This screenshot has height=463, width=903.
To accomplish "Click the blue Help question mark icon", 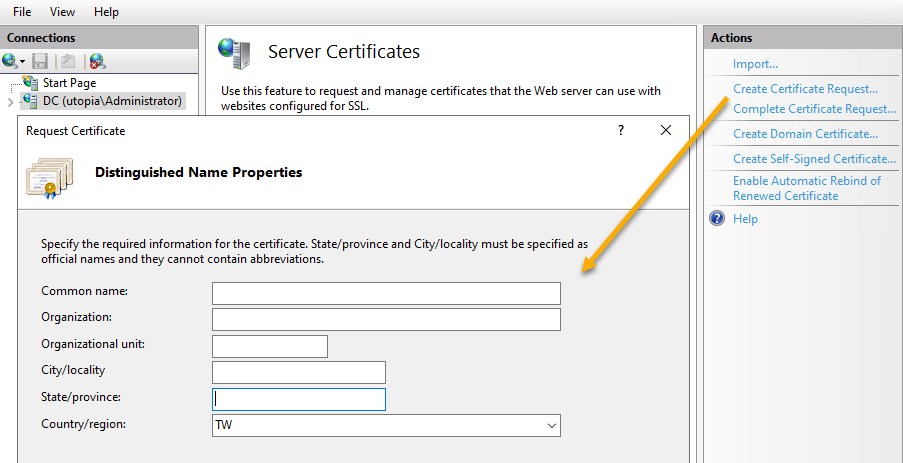I will click(x=717, y=219).
